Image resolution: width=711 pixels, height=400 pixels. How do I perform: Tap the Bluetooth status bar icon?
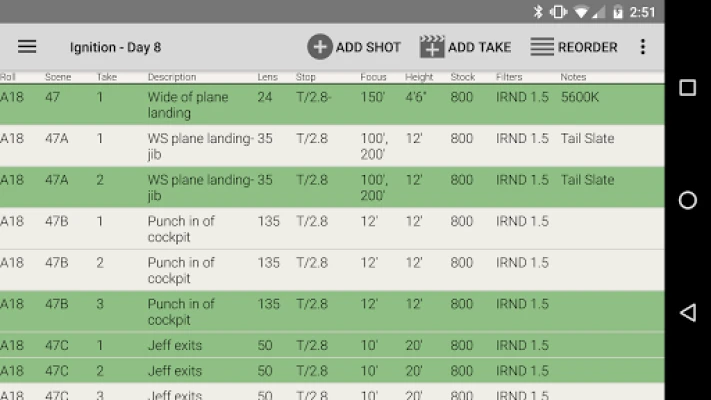coord(537,12)
